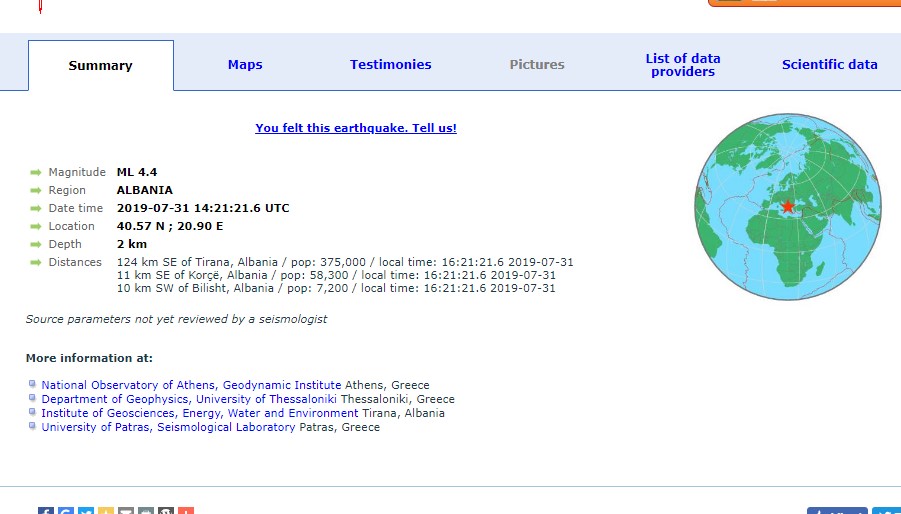Click the Facebook share icon at bottom

(x=45, y=511)
